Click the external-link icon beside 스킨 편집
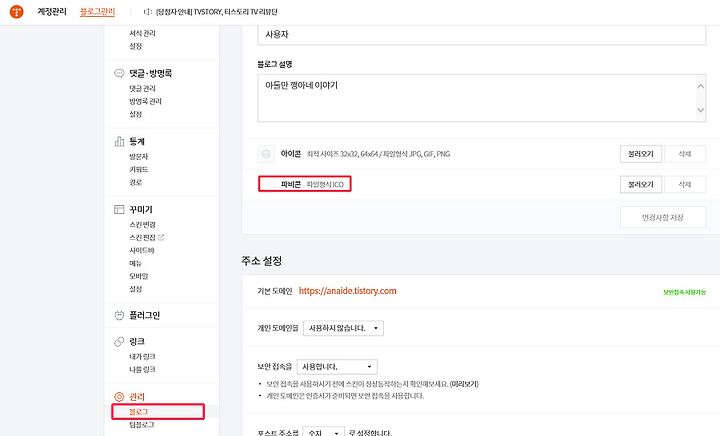The height and width of the screenshot is (436, 720). [x=161, y=237]
